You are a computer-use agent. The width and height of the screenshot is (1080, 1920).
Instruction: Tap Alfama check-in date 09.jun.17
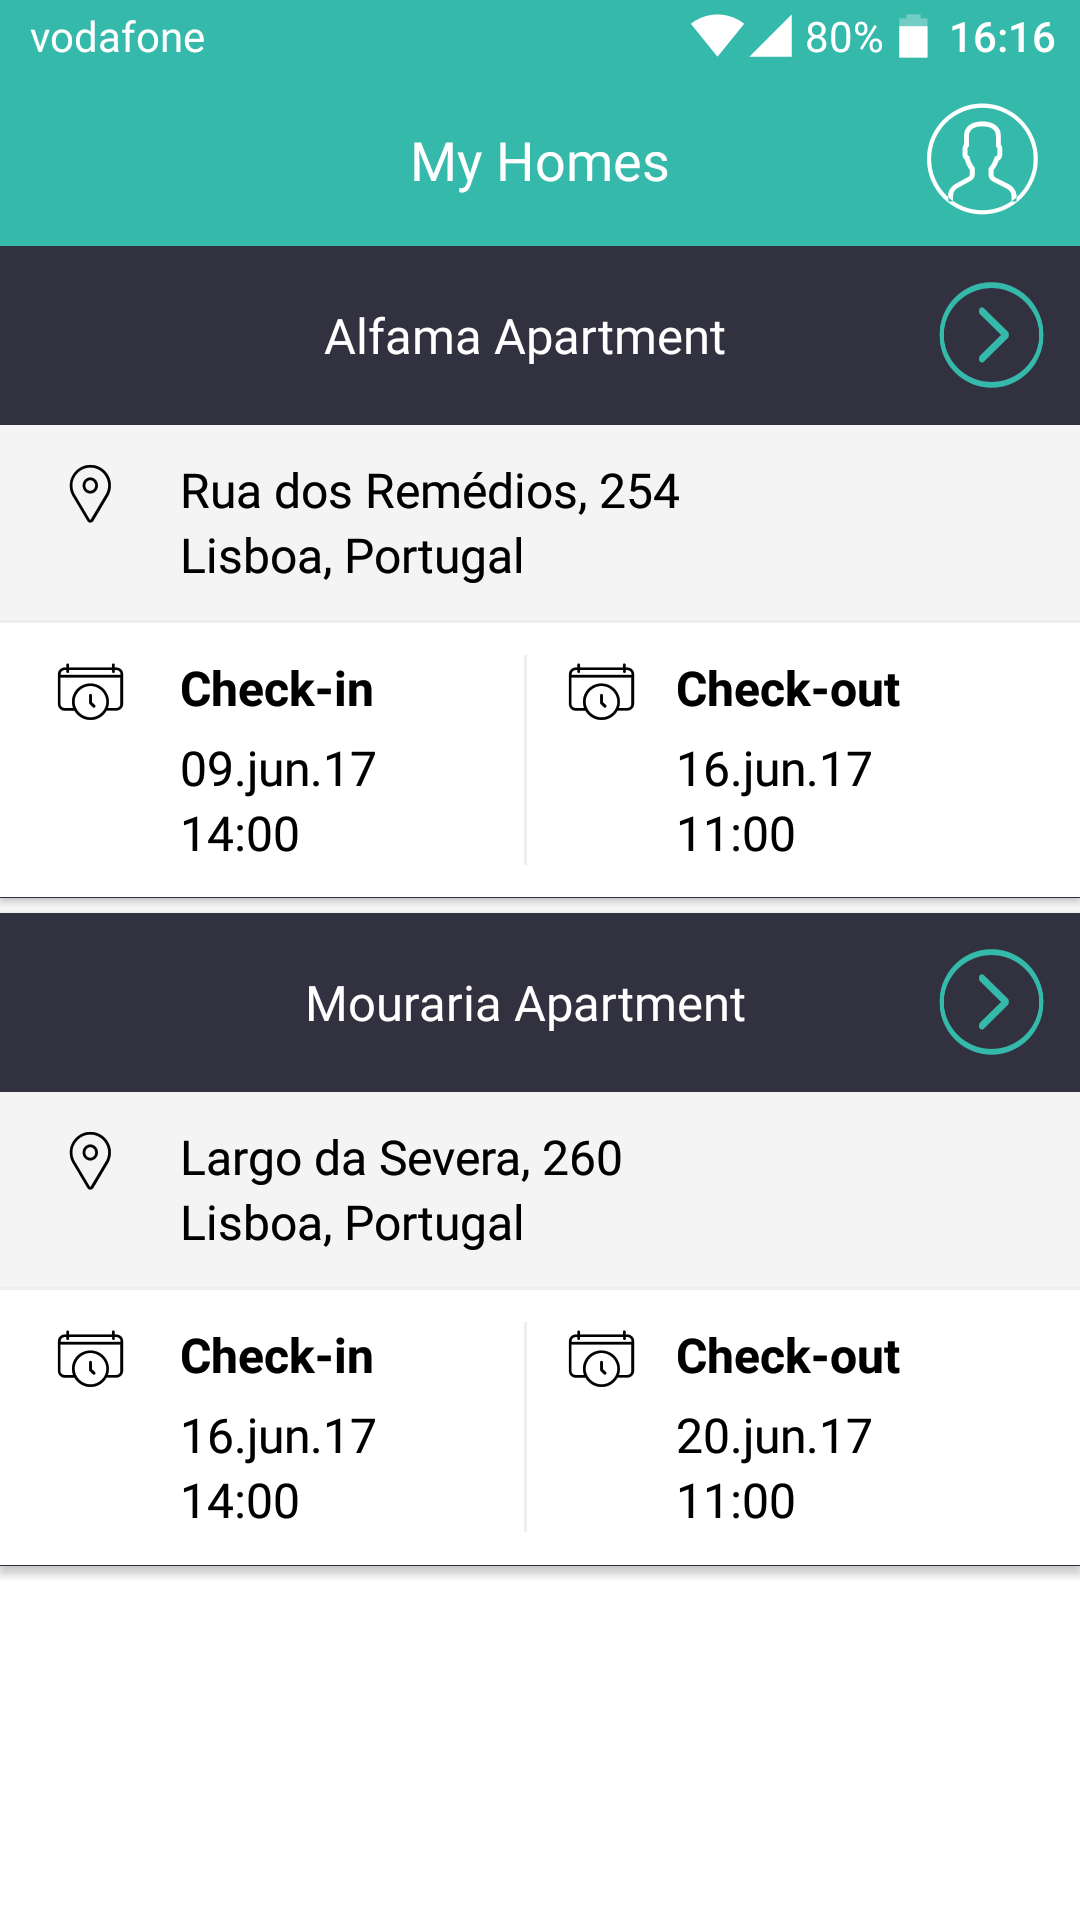[x=278, y=770]
